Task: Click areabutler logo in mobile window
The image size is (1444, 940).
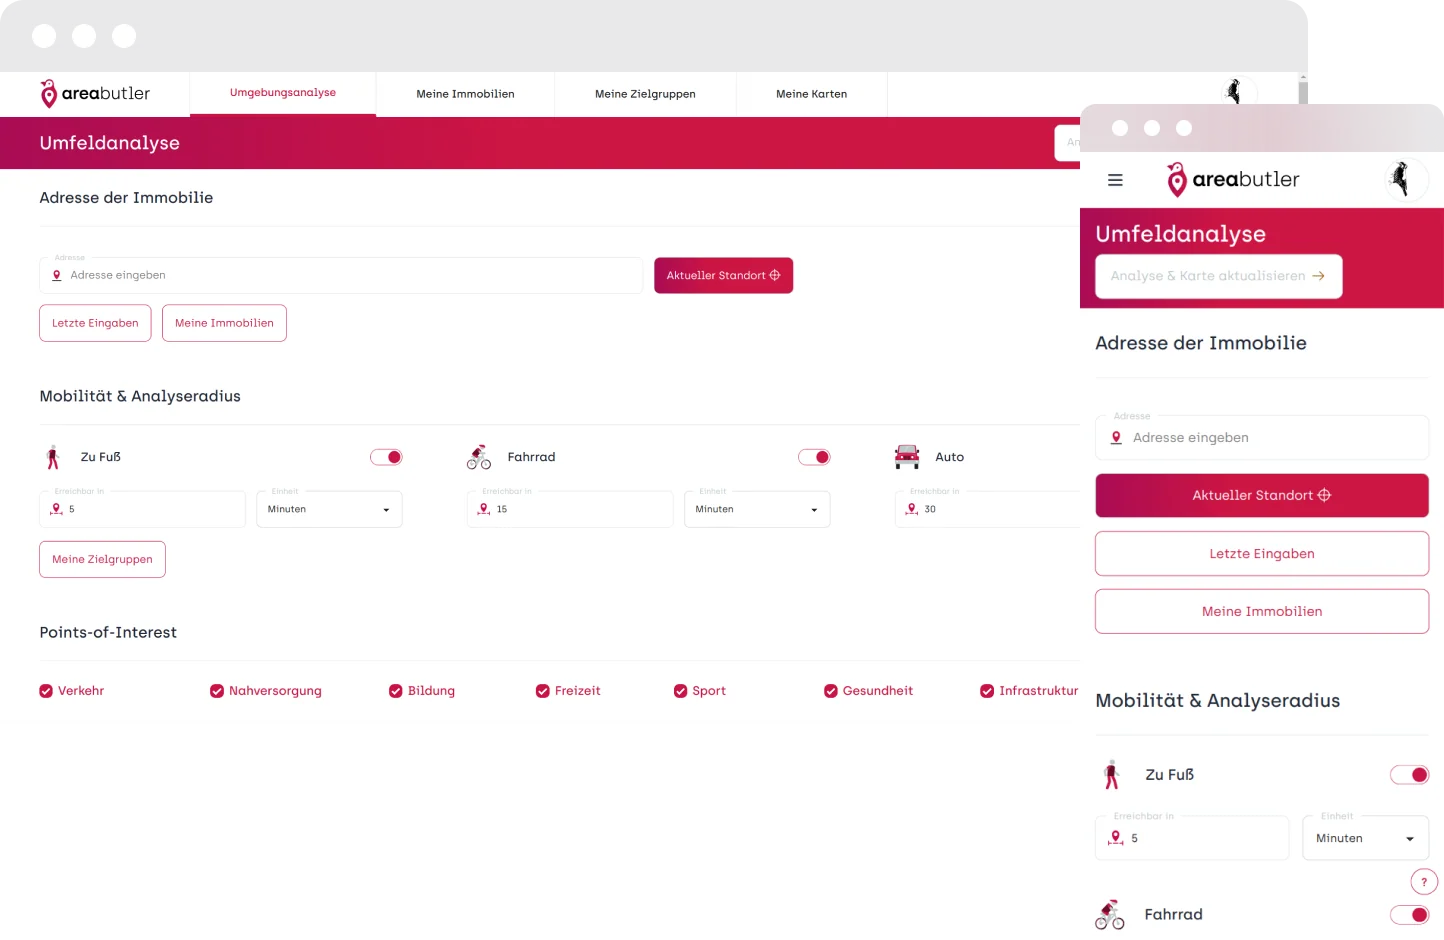Action: [1233, 179]
